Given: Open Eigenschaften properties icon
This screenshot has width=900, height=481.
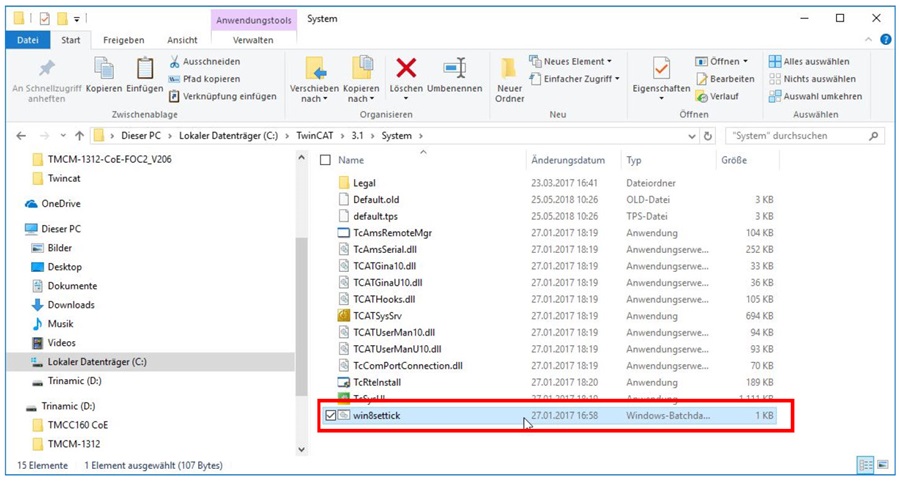Looking at the screenshot, I should point(661,69).
